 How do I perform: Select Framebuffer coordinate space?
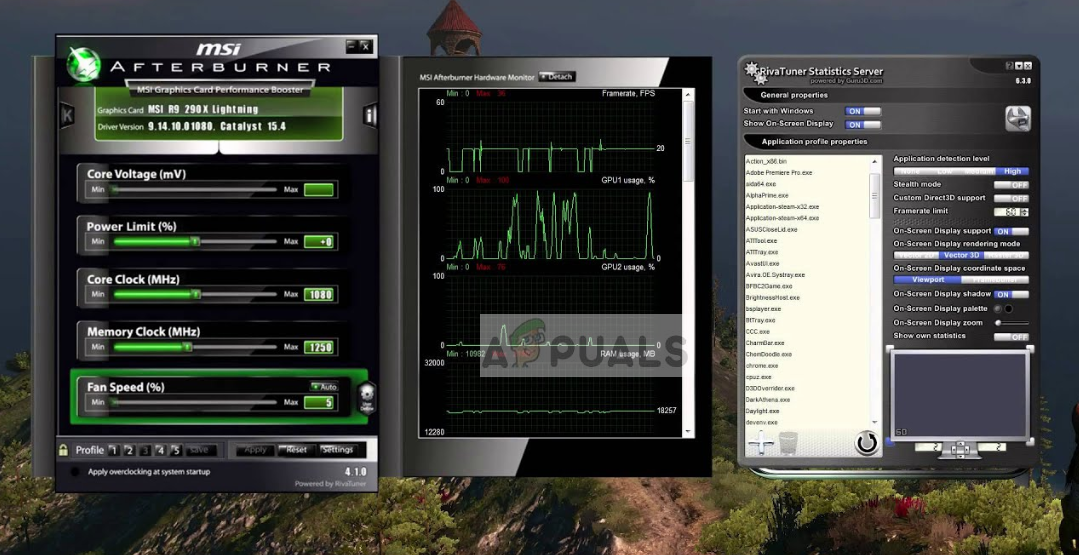995,280
